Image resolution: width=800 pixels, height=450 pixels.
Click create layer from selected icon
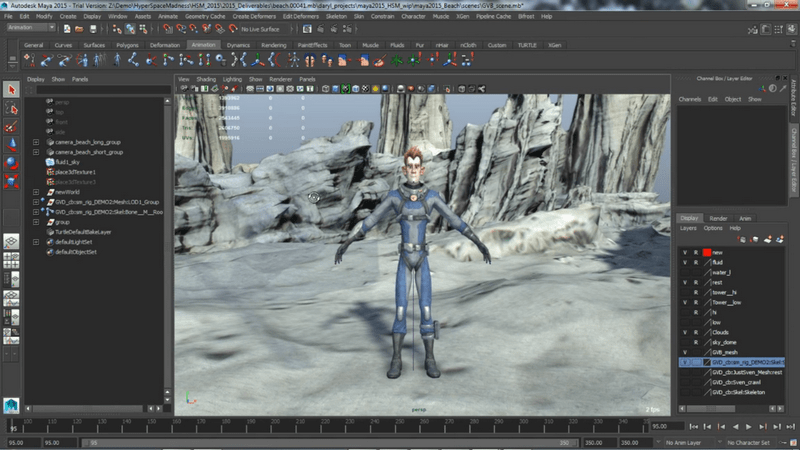click(780, 239)
